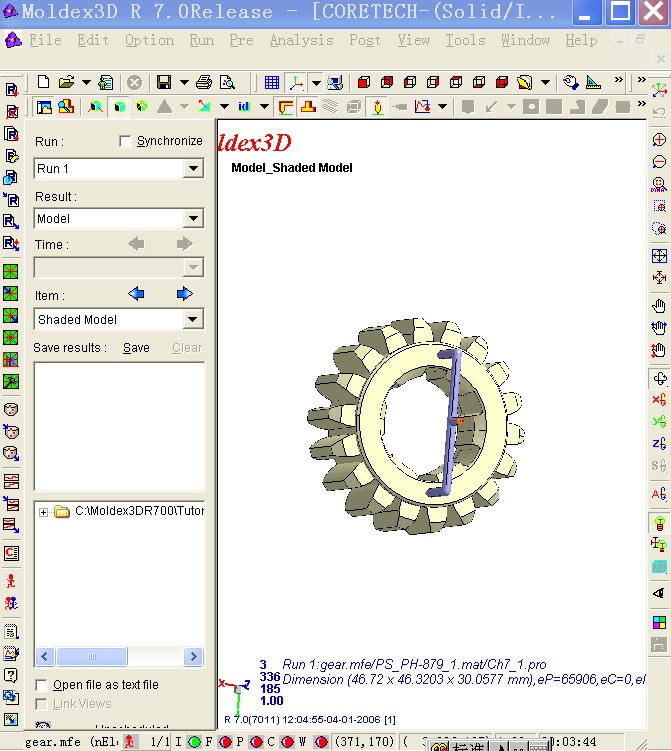Click the Clear results button
The image size is (671, 751).
tap(187, 348)
